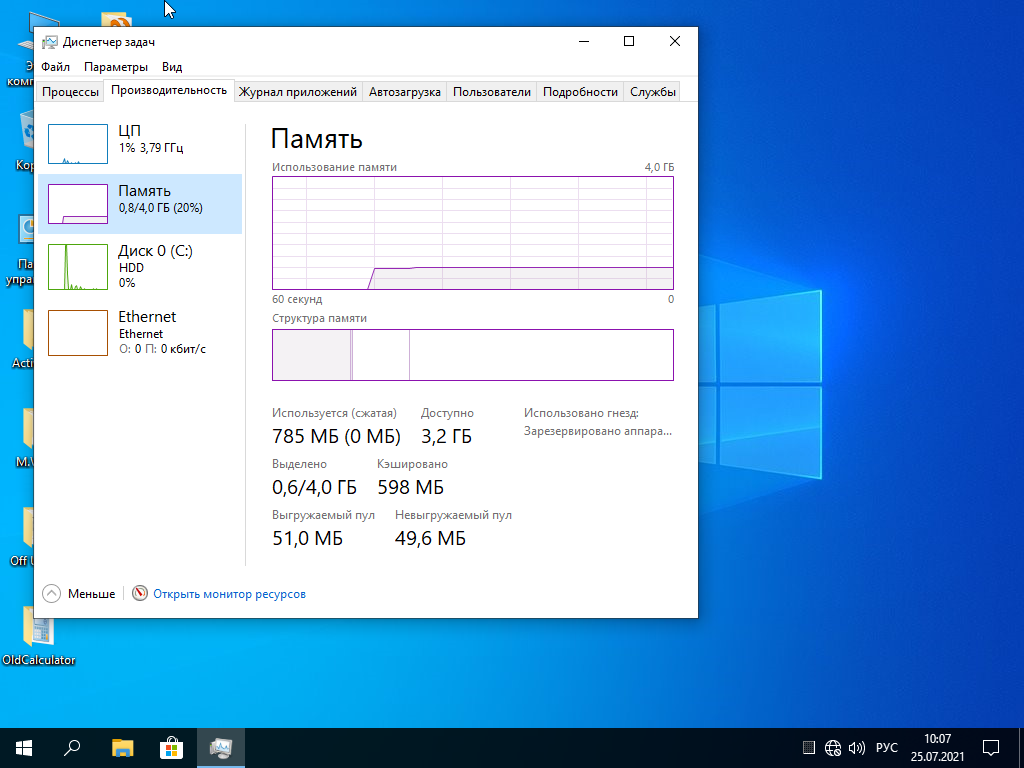Click the memory usage graph
The width and height of the screenshot is (1024, 768).
[x=473, y=232]
